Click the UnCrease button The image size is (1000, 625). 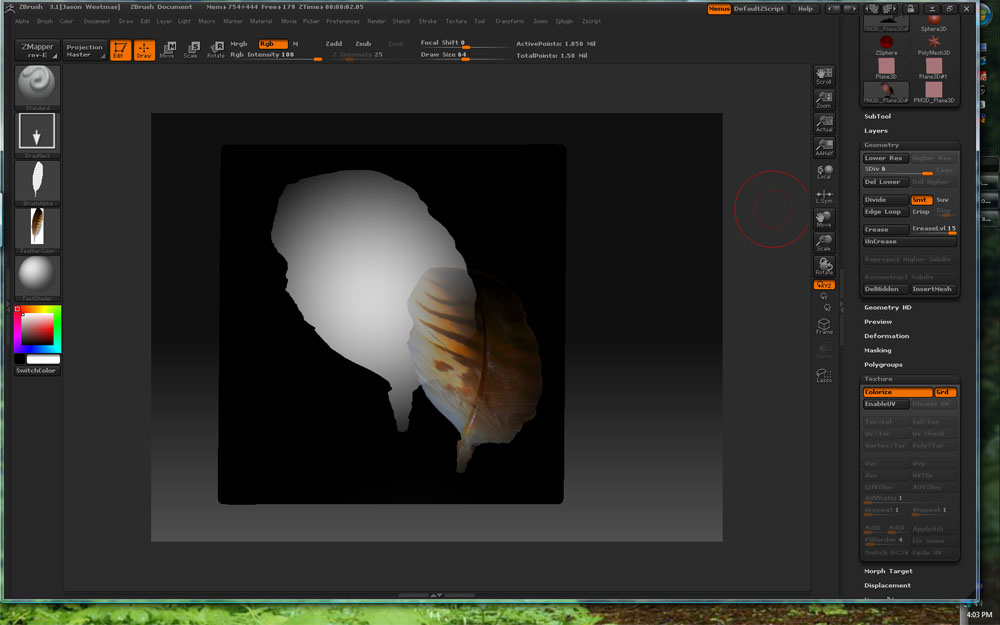(909, 242)
